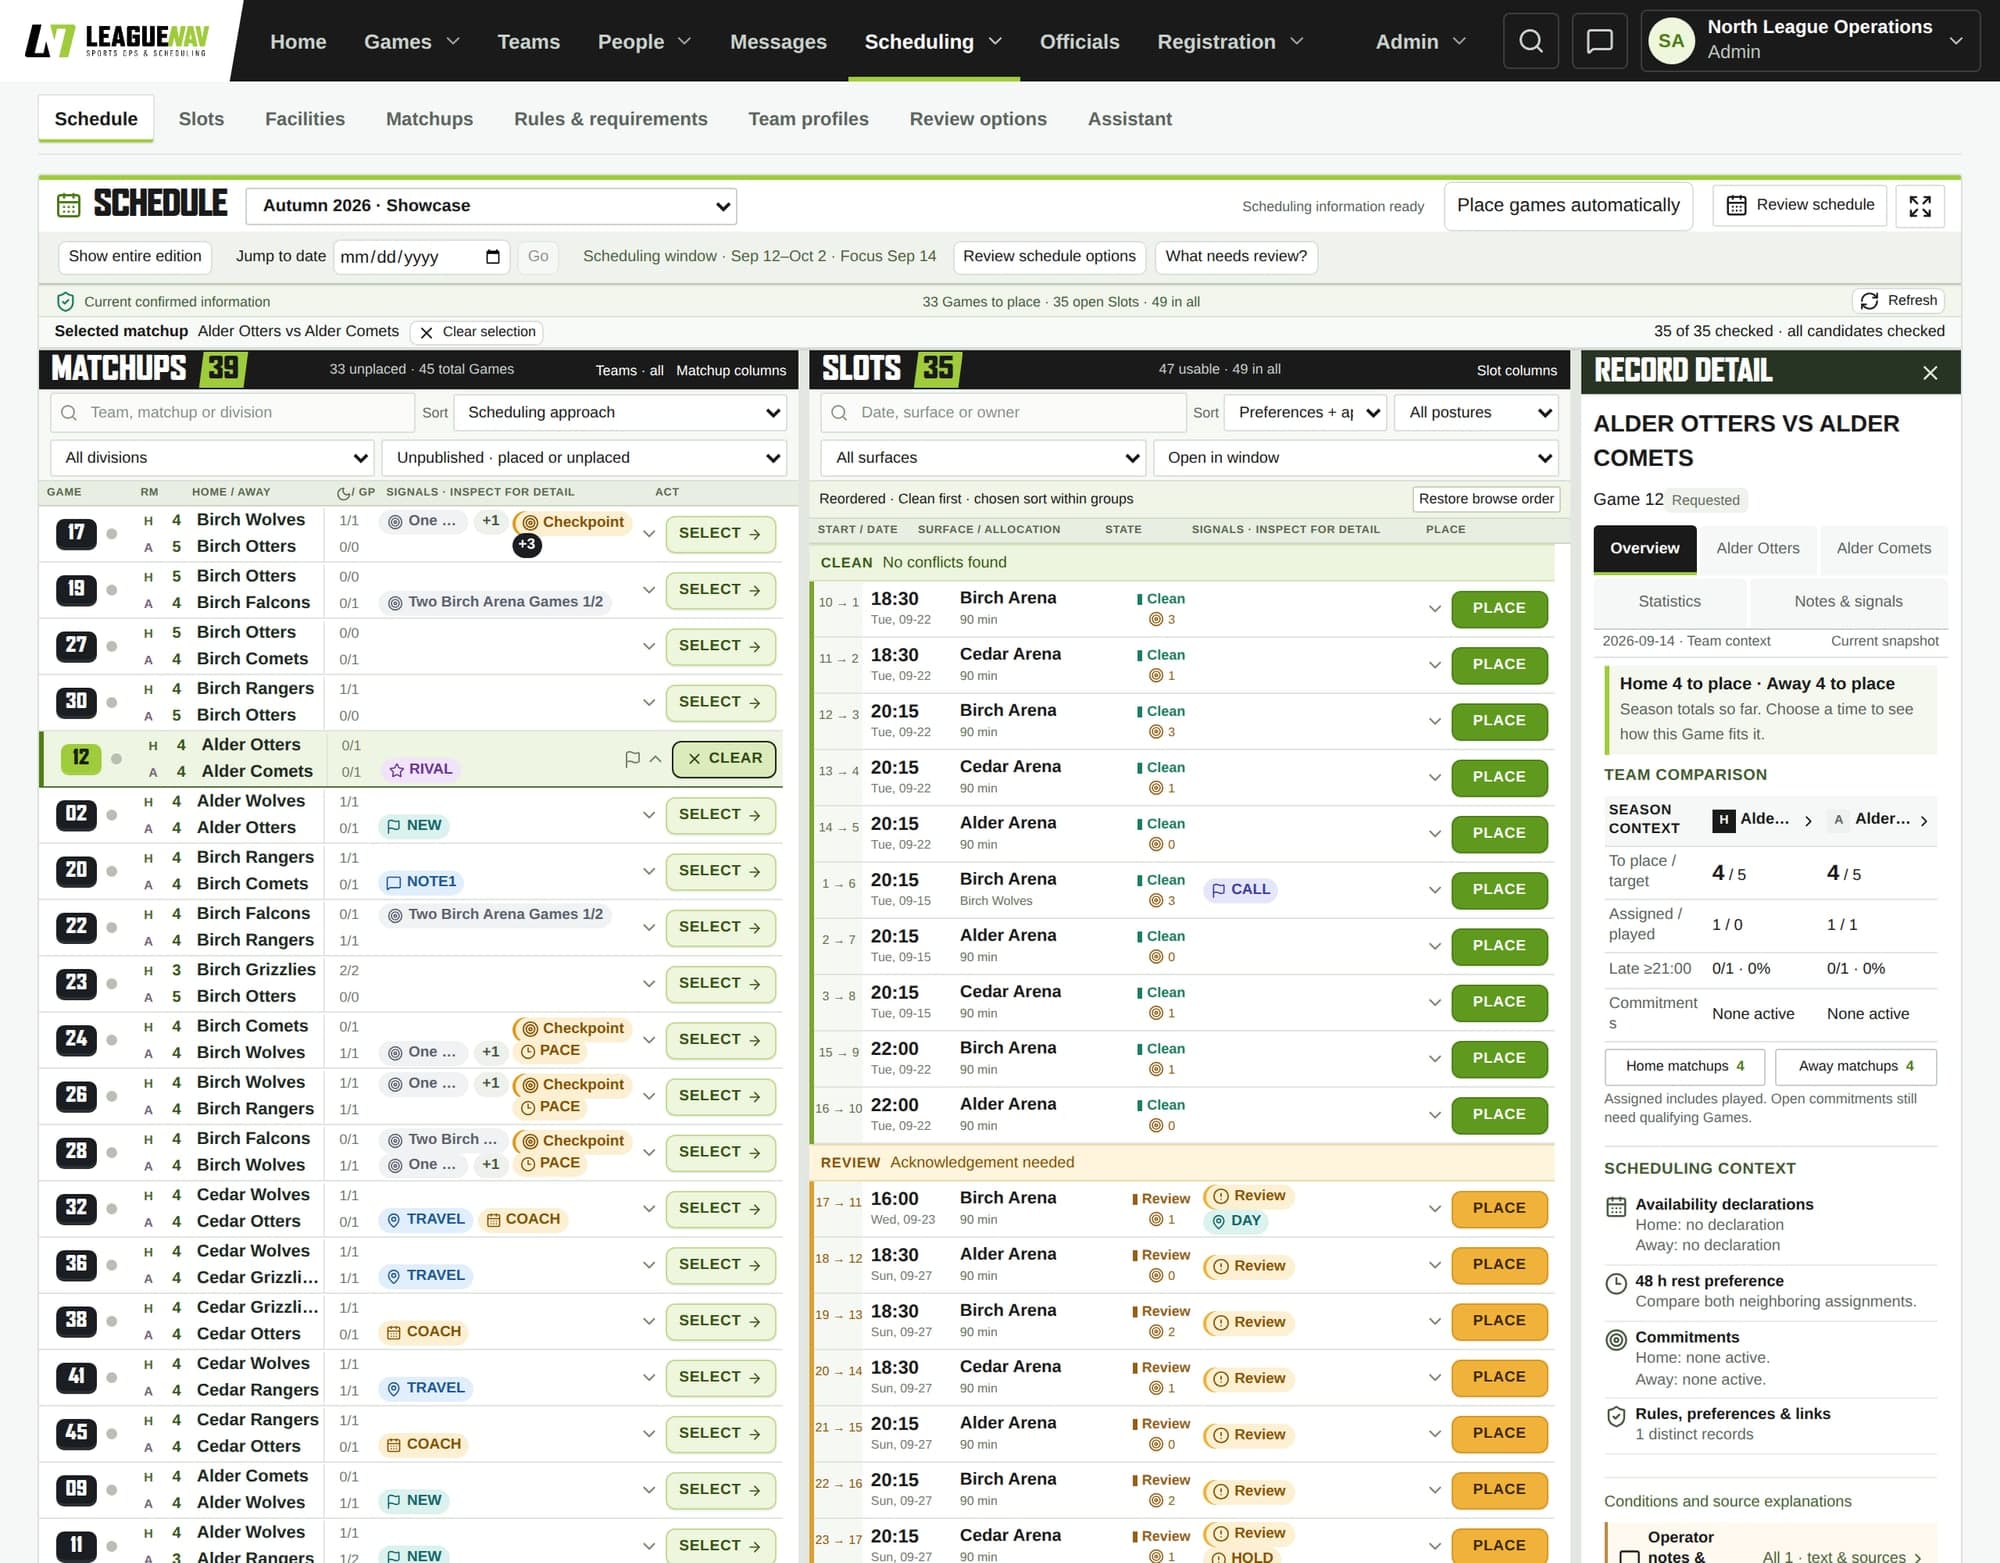Close the Record Detail panel
Viewport: 2000px width, 1563px height.
1929,372
